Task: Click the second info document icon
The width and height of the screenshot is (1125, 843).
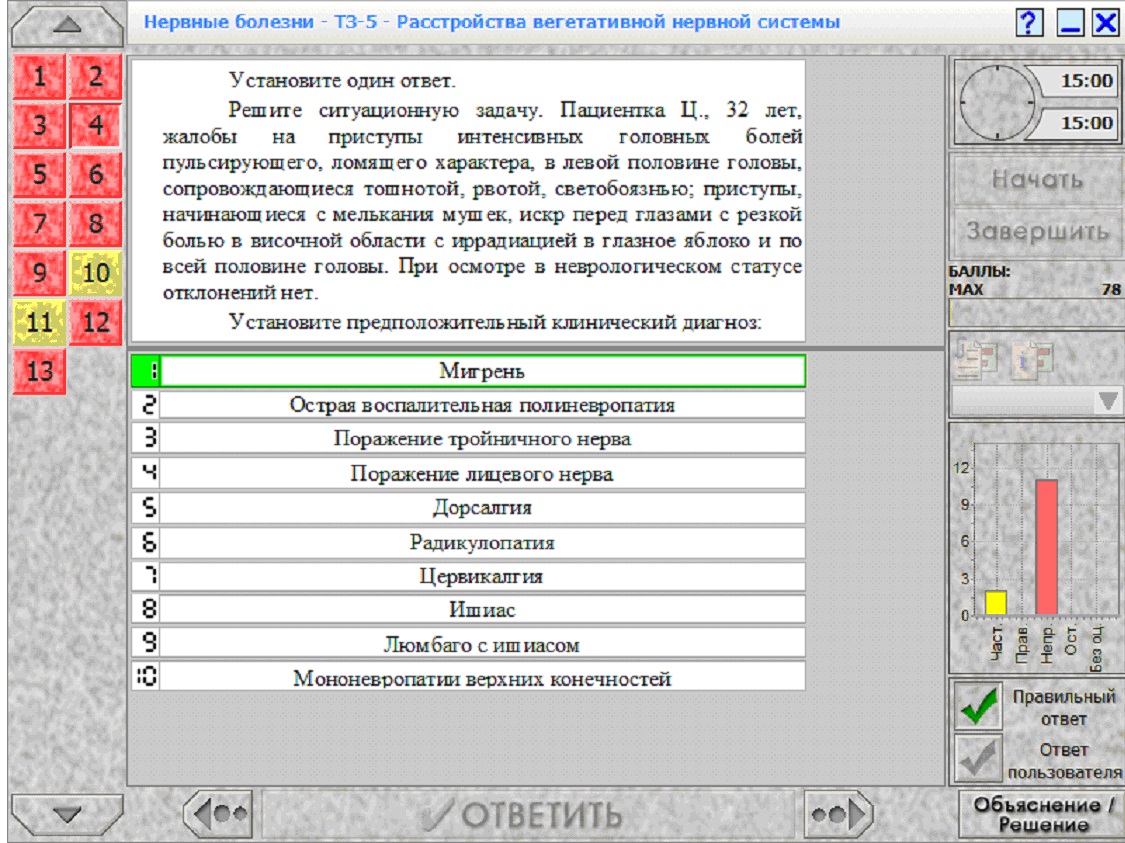Action: pos(1032,359)
